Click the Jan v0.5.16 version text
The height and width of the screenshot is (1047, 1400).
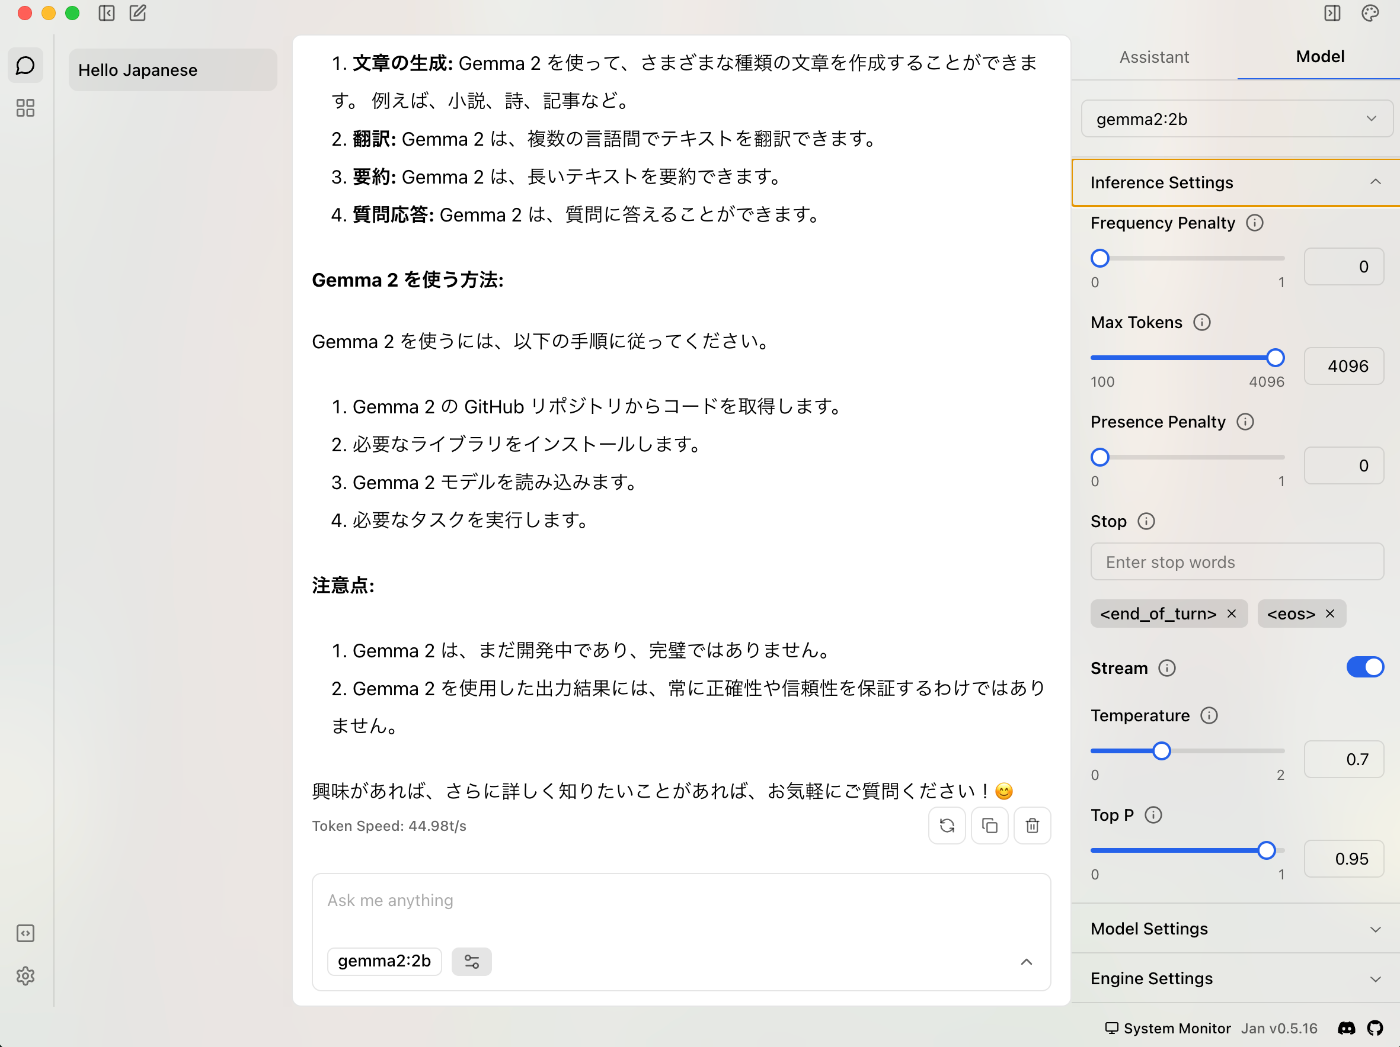(x=1279, y=1028)
